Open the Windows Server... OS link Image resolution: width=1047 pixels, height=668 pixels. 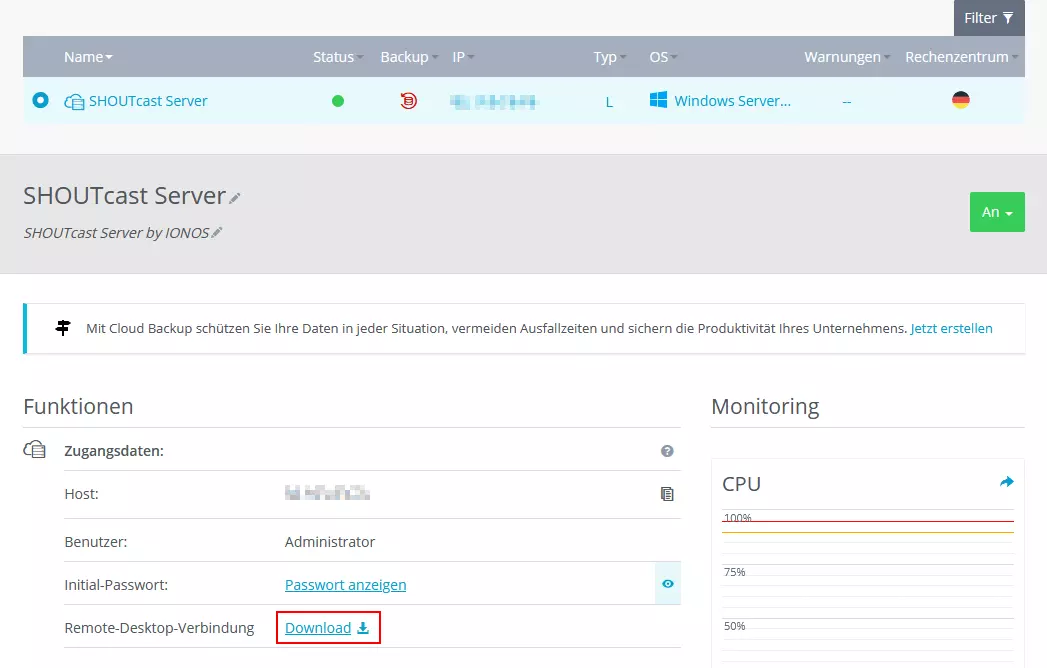tap(732, 101)
